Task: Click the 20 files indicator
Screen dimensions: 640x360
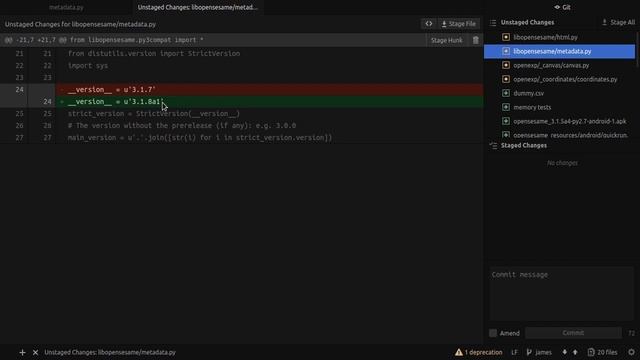Action: (x=602, y=352)
